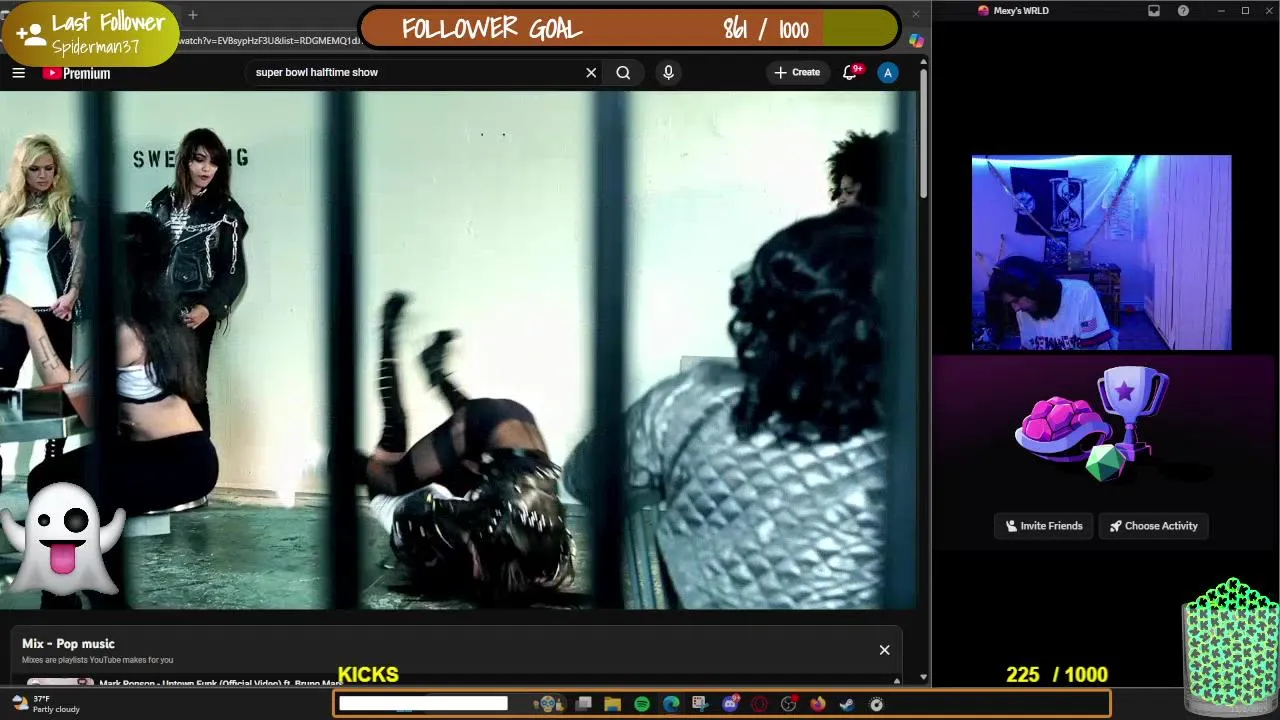
Task: Click the browser address bar URL
Action: 270,41
